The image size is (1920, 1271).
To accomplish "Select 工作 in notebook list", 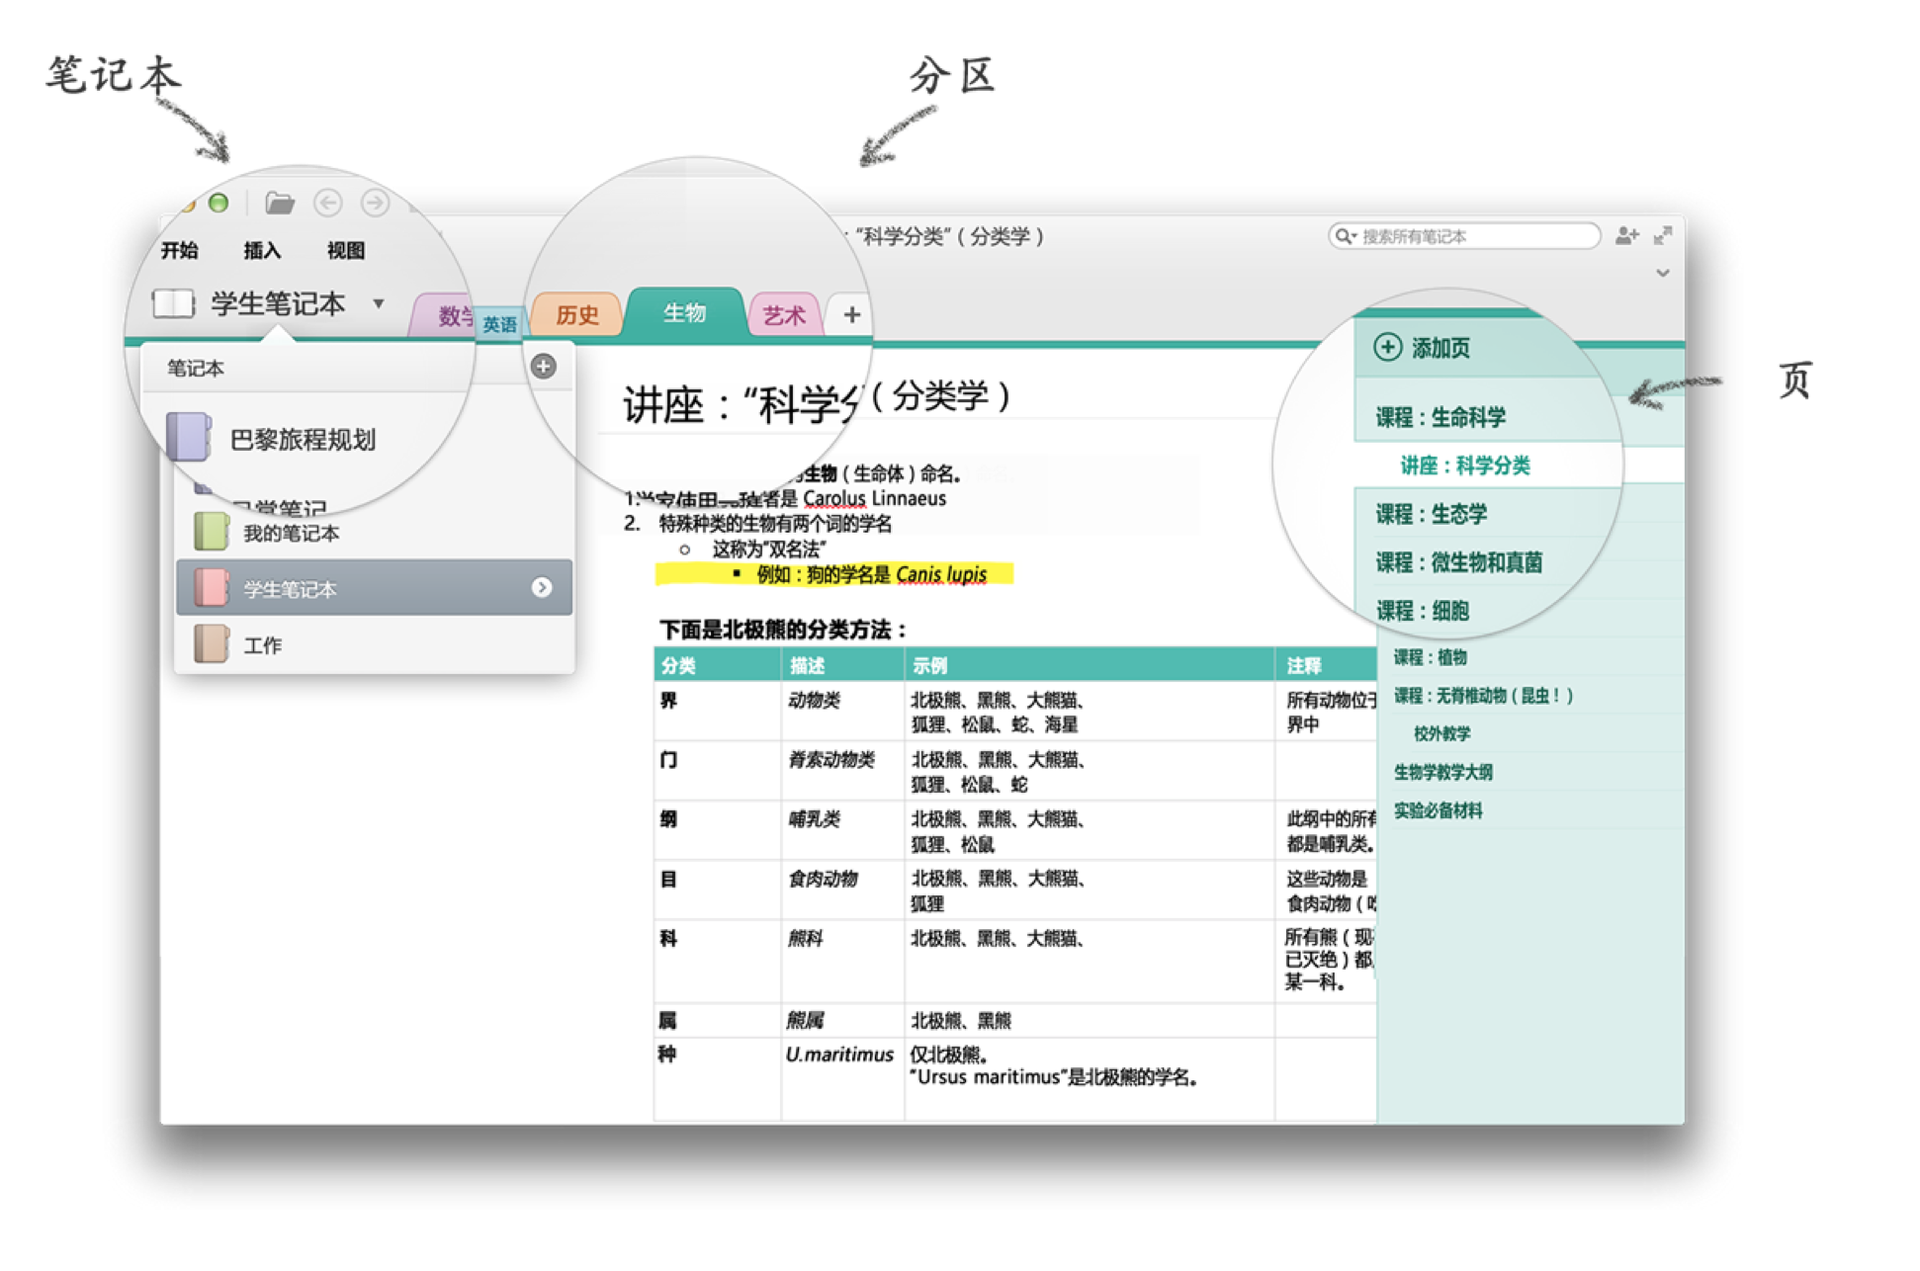I will [x=374, y=645].
